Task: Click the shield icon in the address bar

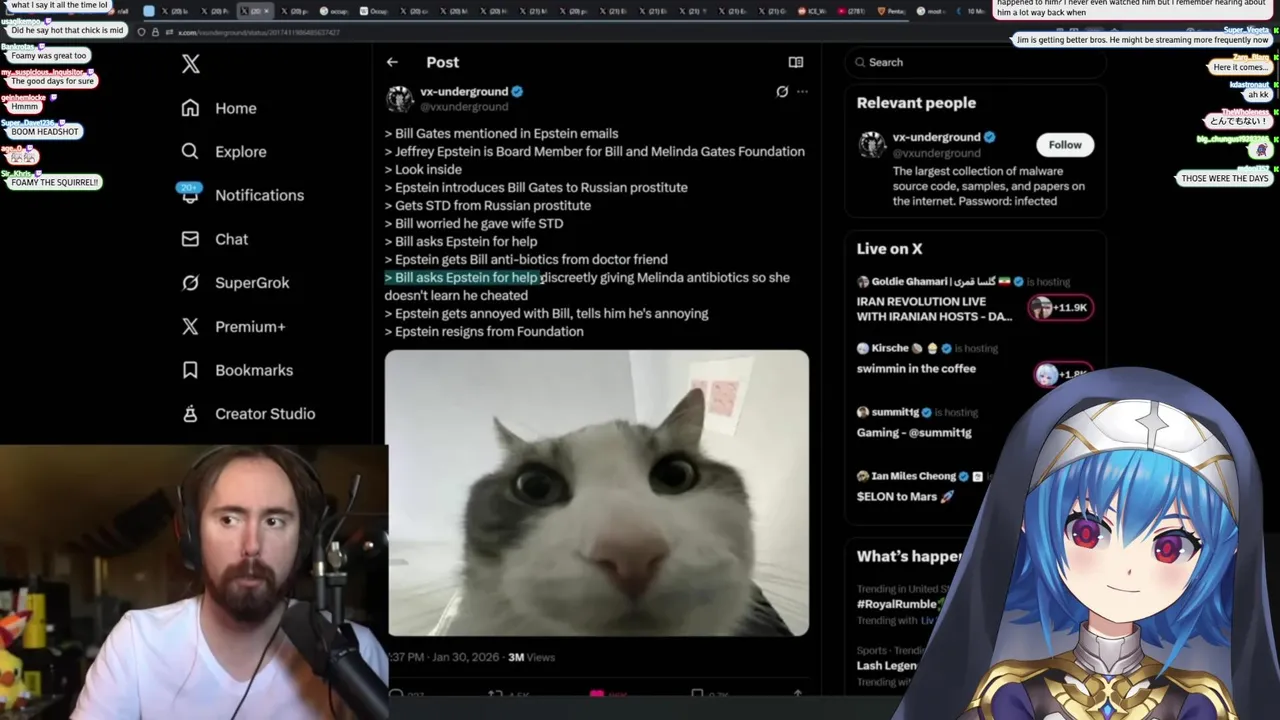Action: pyautogui.click(x=141, y=32)
